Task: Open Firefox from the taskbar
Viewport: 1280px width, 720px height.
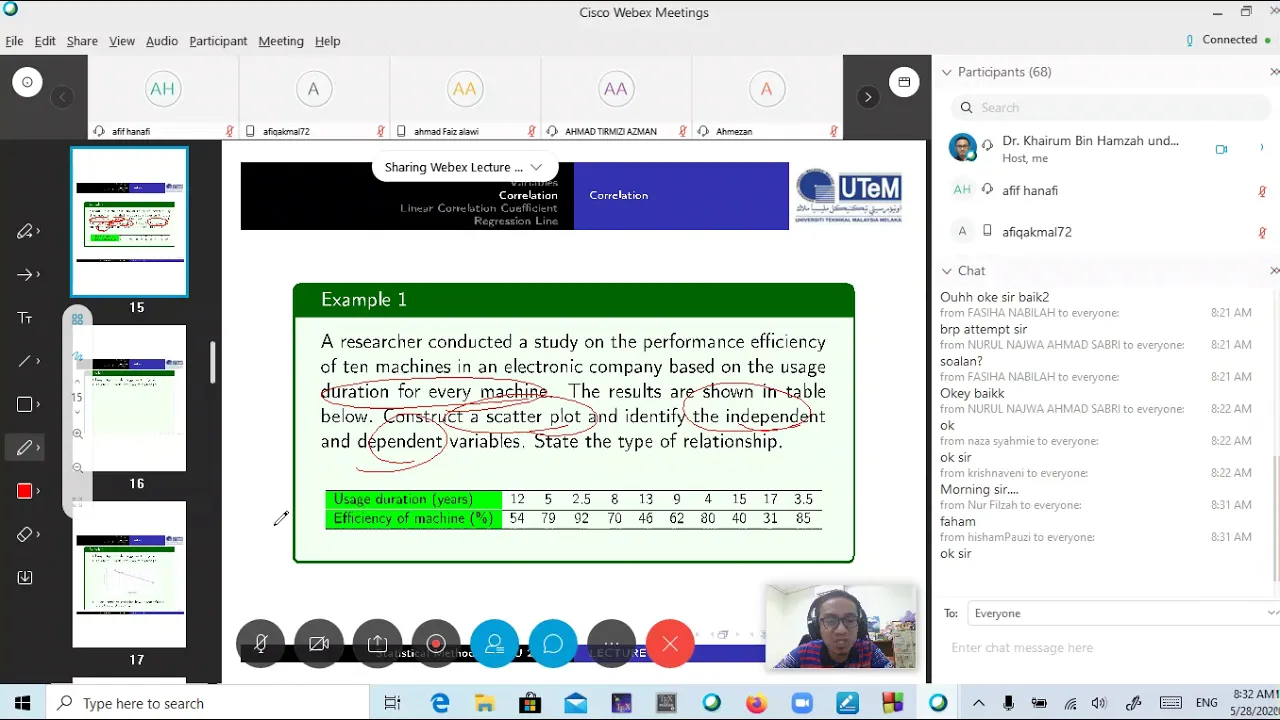Action: coord(756,703)
